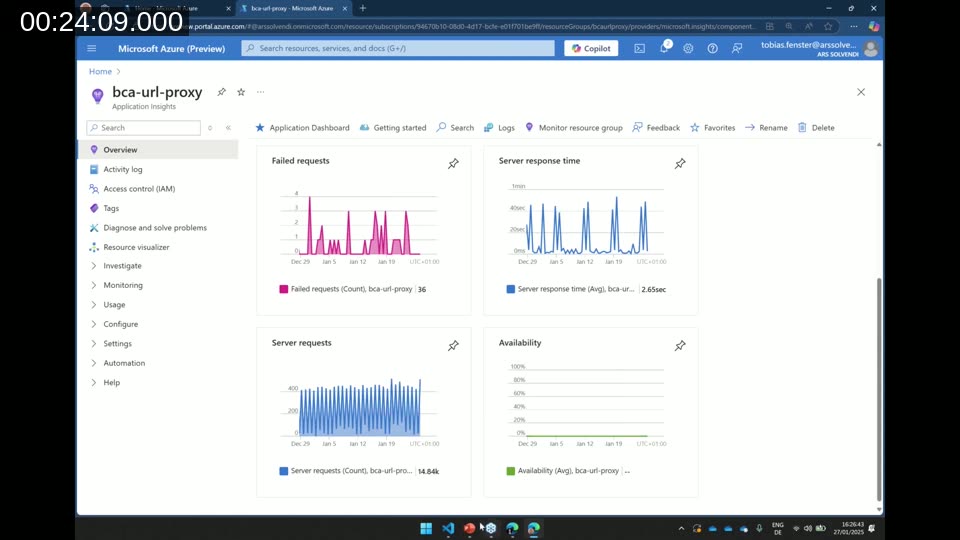
Task: Click the blade vertical scrollbar
Action: pyautogui.click(x=879, y=389)
